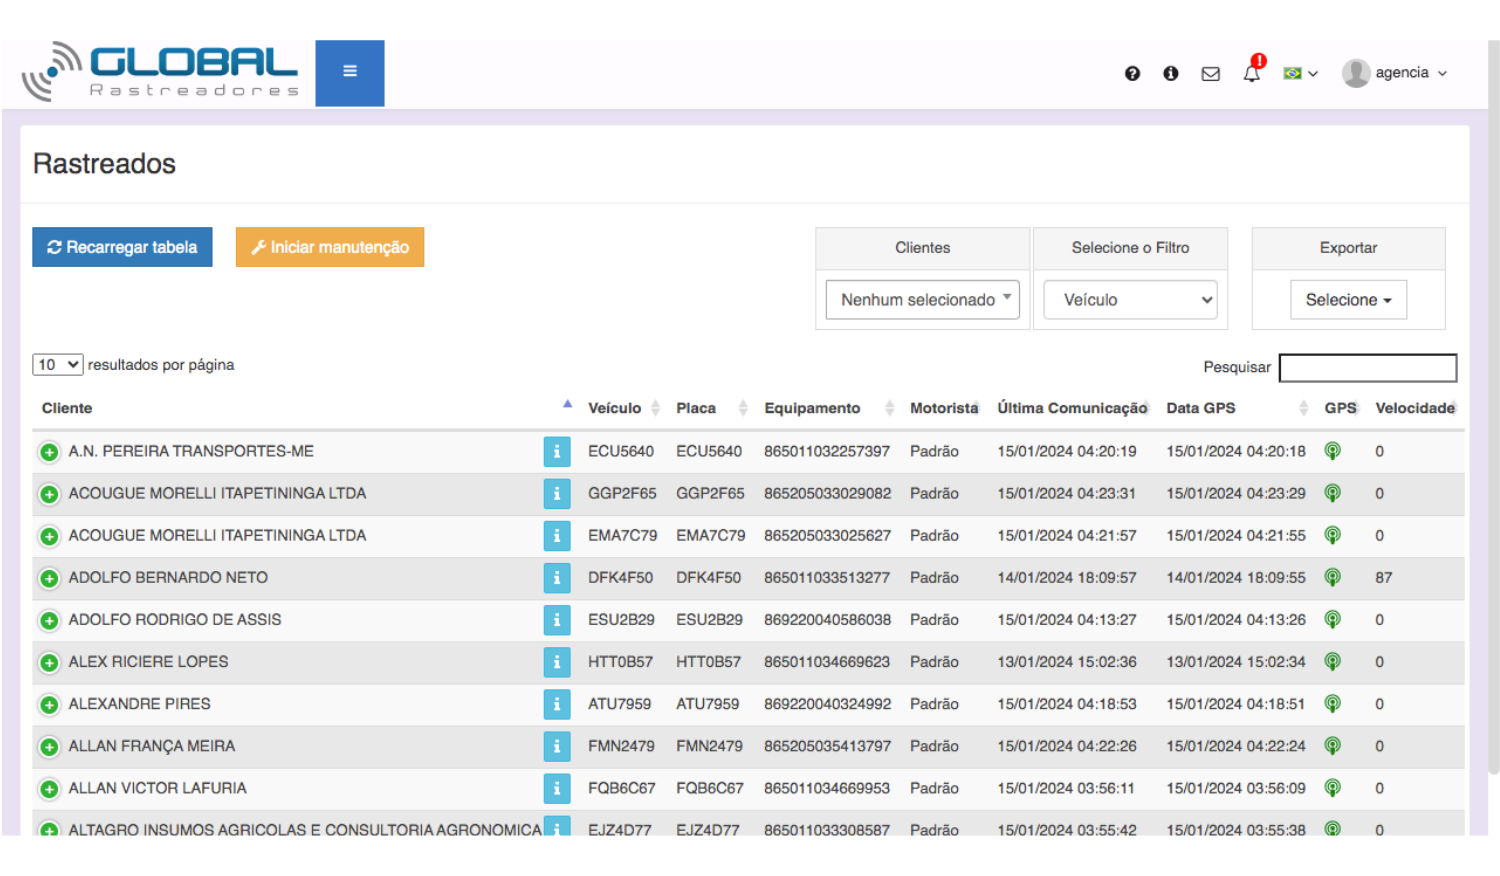Open info button for A.N. PEREIRA TRANSPORTES-ME

click(557, 452)
